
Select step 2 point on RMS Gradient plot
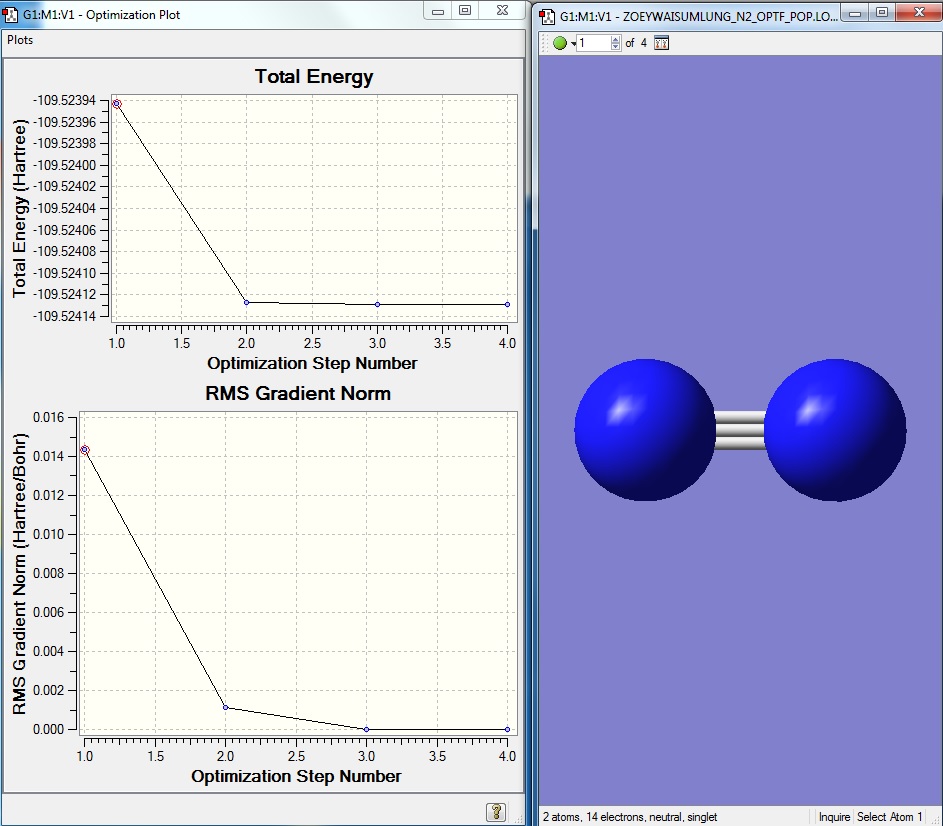(x=226, y=707)
